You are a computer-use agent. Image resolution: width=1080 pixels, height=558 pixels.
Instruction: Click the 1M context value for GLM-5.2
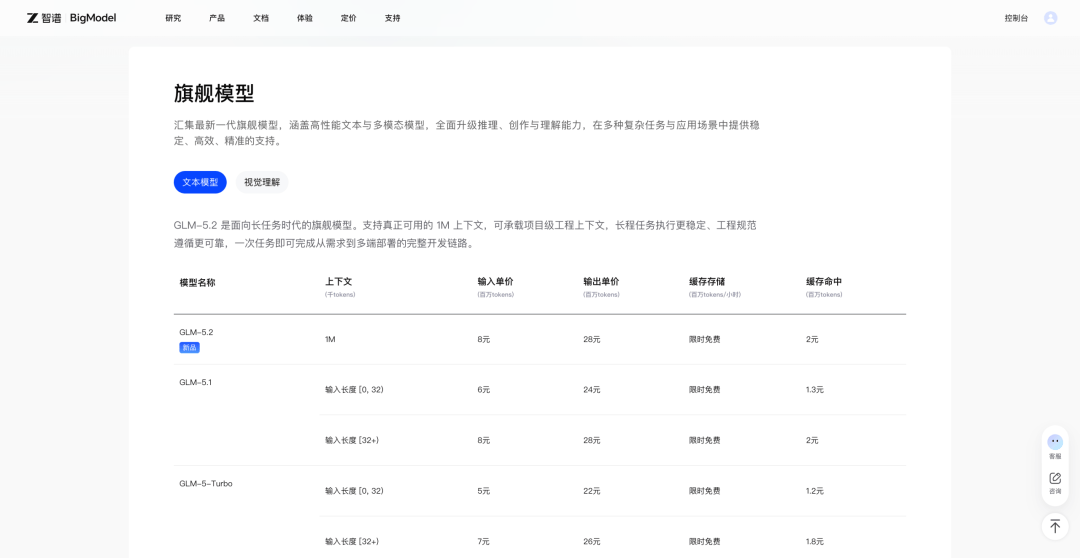(331, 340)
